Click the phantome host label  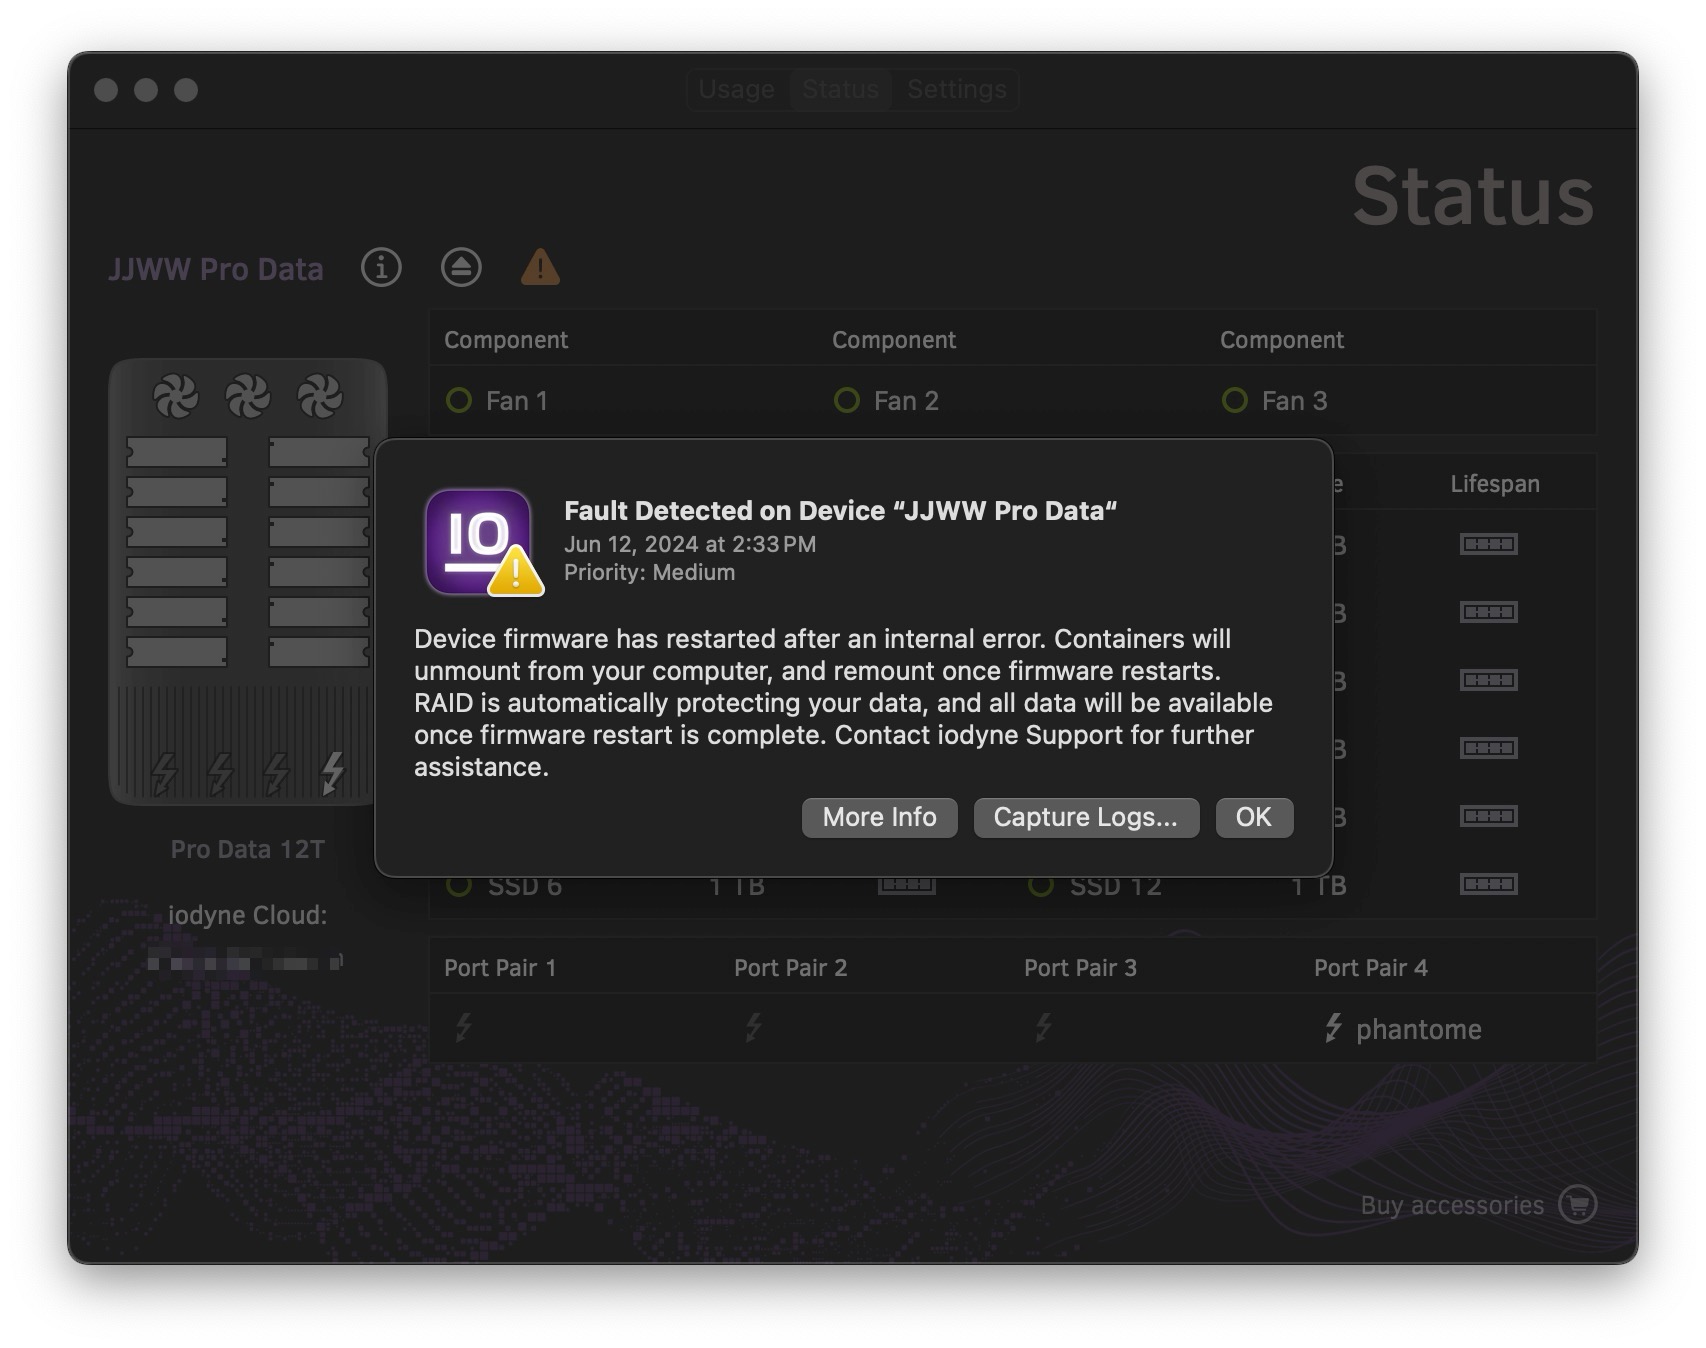[1418, 1029]
